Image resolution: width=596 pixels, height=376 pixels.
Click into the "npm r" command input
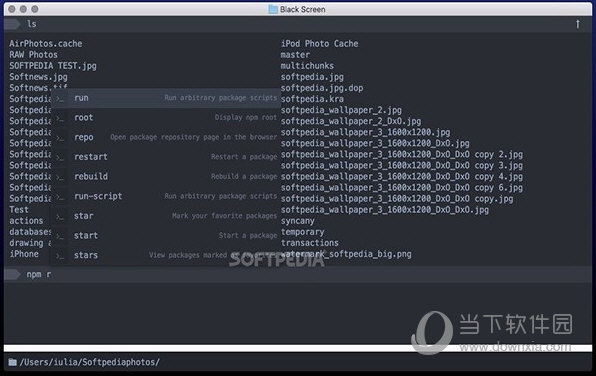coord(298,274)
